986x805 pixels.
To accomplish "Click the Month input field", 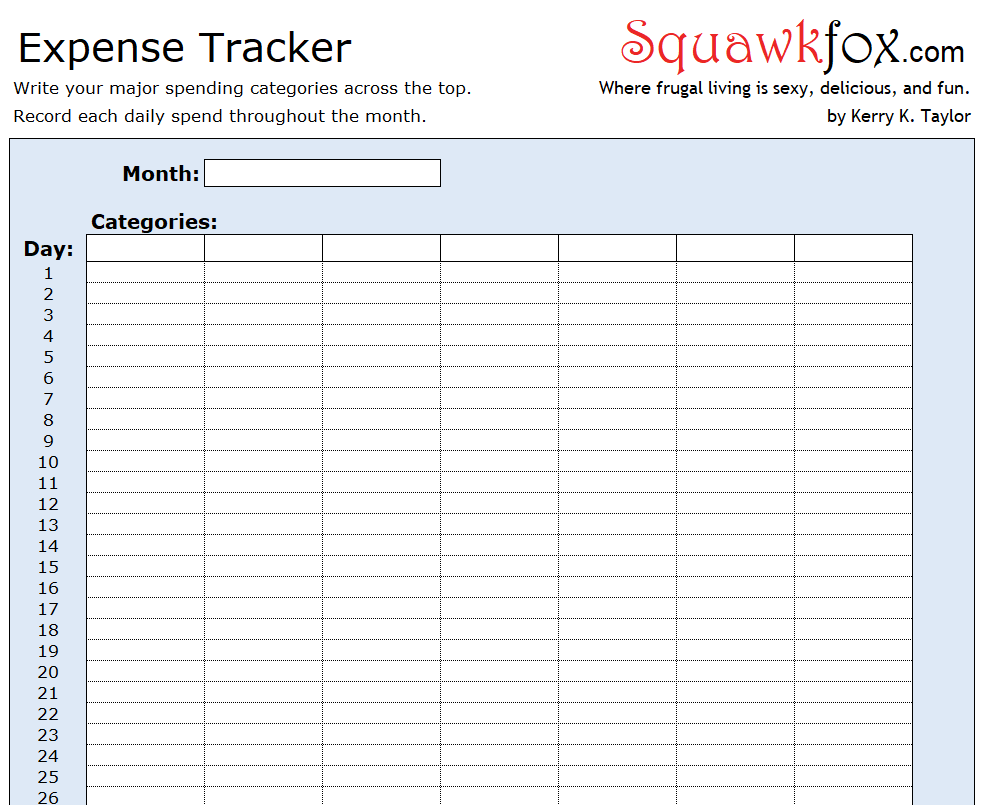I will point(322,173).
